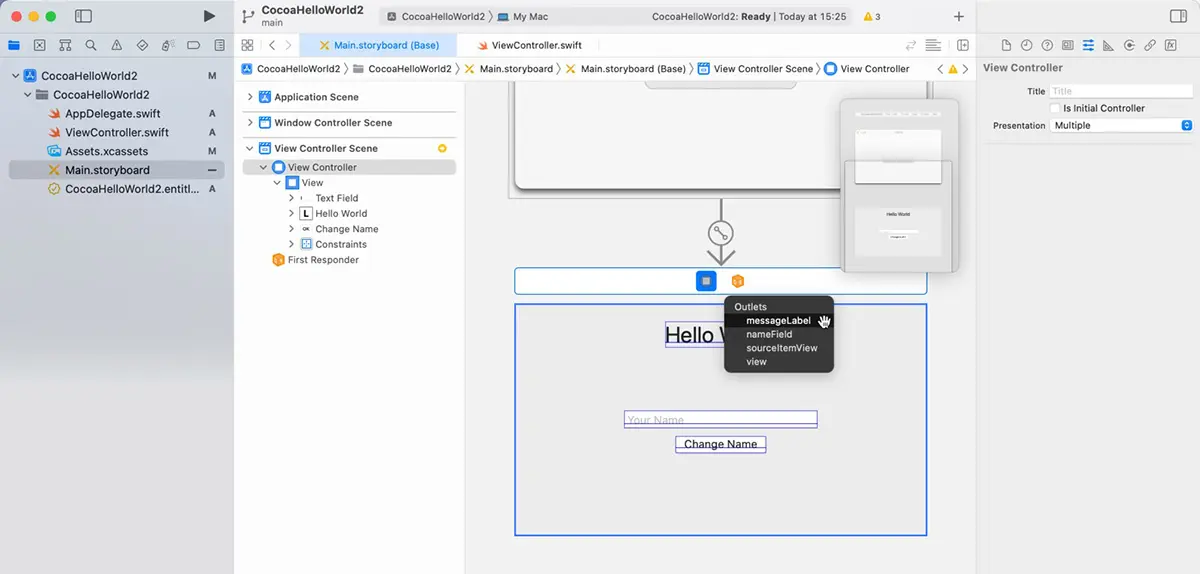Open the Debug navigator spray icon
This screenshot has width=1200, height=574.
click(x=168, y=45)
